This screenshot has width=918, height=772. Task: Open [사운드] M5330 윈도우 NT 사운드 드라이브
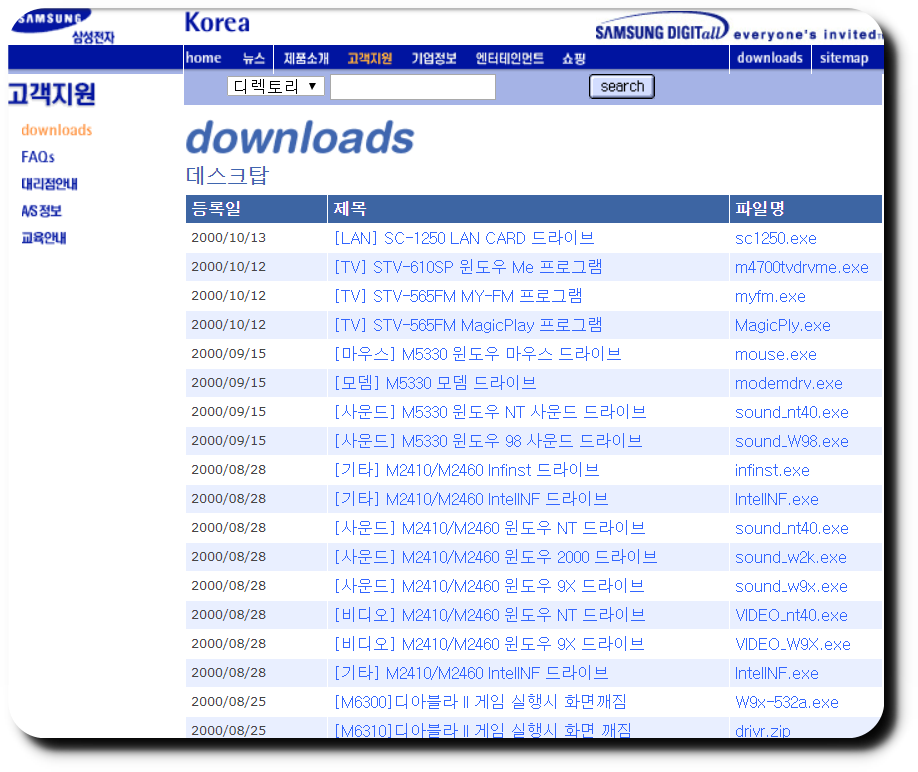point(491,412)
